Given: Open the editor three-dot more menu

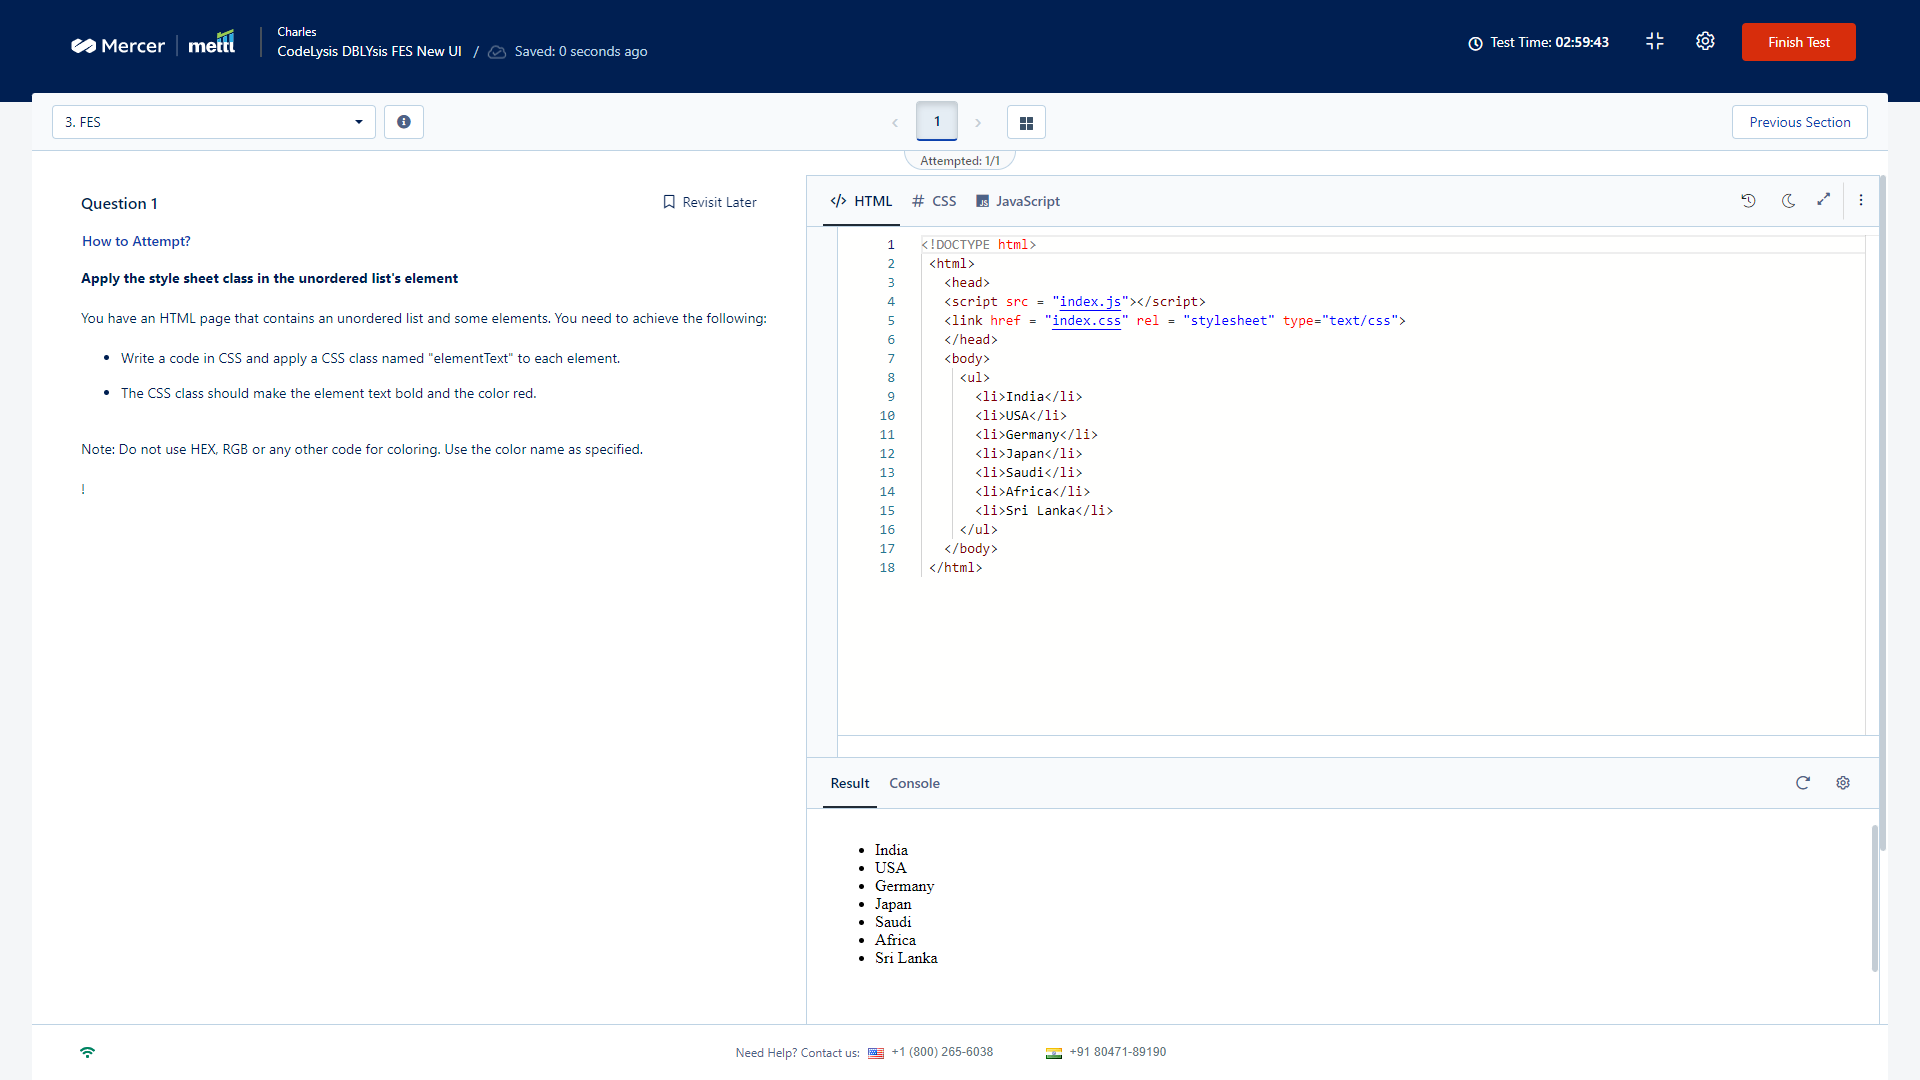Looking at the screenshot, I should click(x=1861, y=200).
